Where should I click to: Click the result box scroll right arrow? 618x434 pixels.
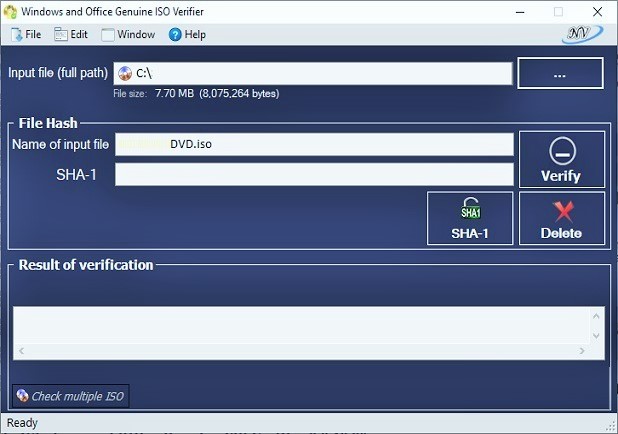tap(582, 351)
